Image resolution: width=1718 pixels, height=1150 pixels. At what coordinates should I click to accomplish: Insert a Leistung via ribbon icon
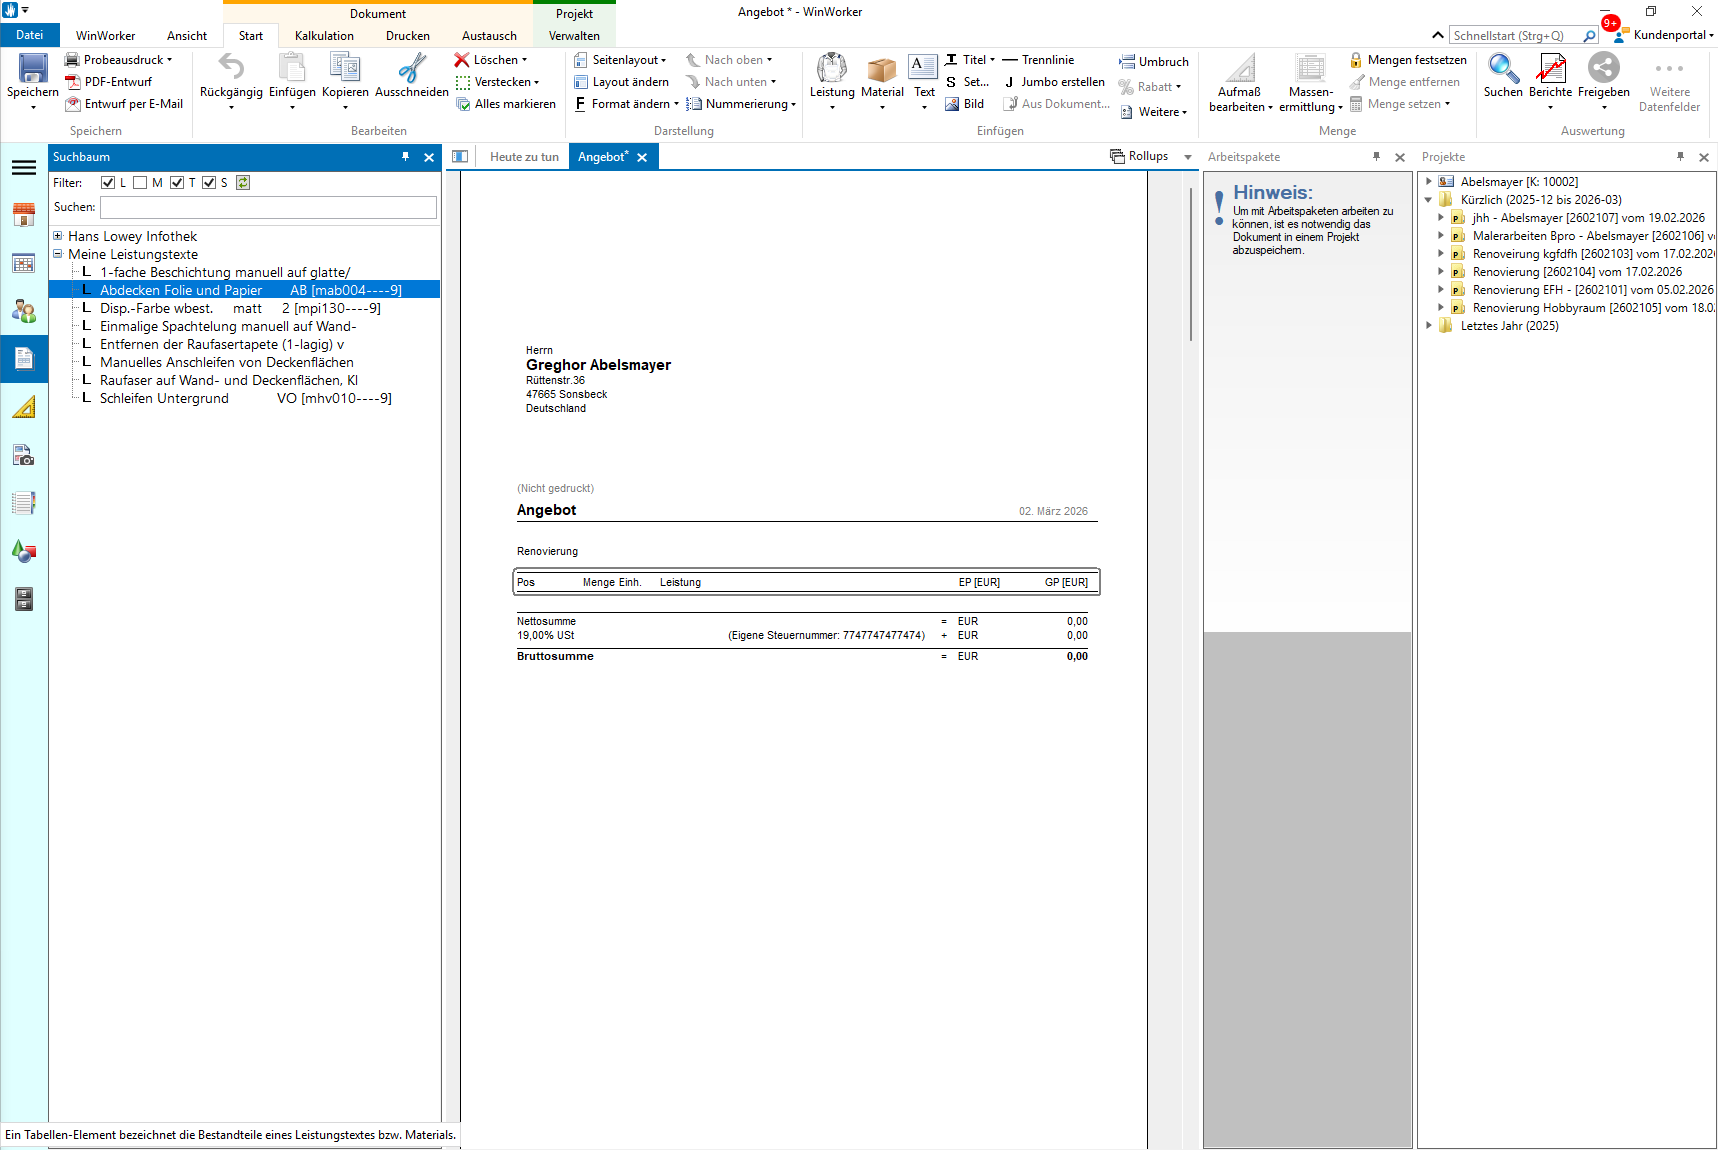coord(832,70)
